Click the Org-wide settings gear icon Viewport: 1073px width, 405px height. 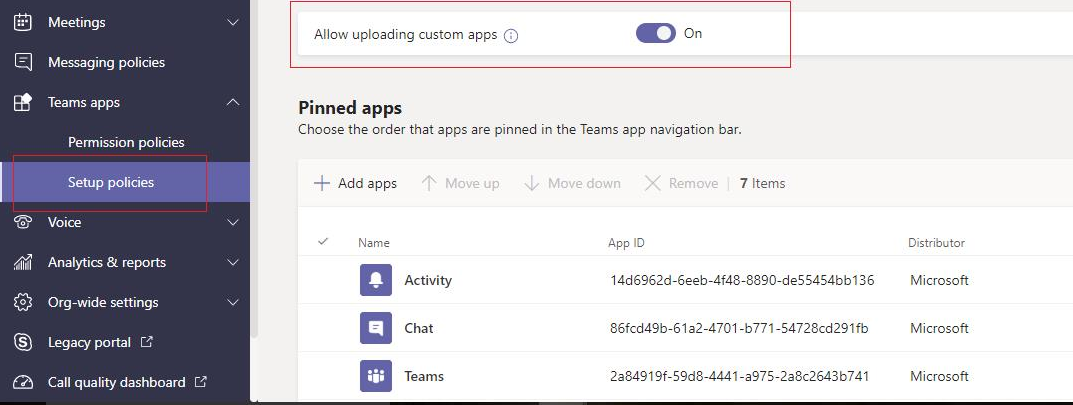tap(23, 302)
